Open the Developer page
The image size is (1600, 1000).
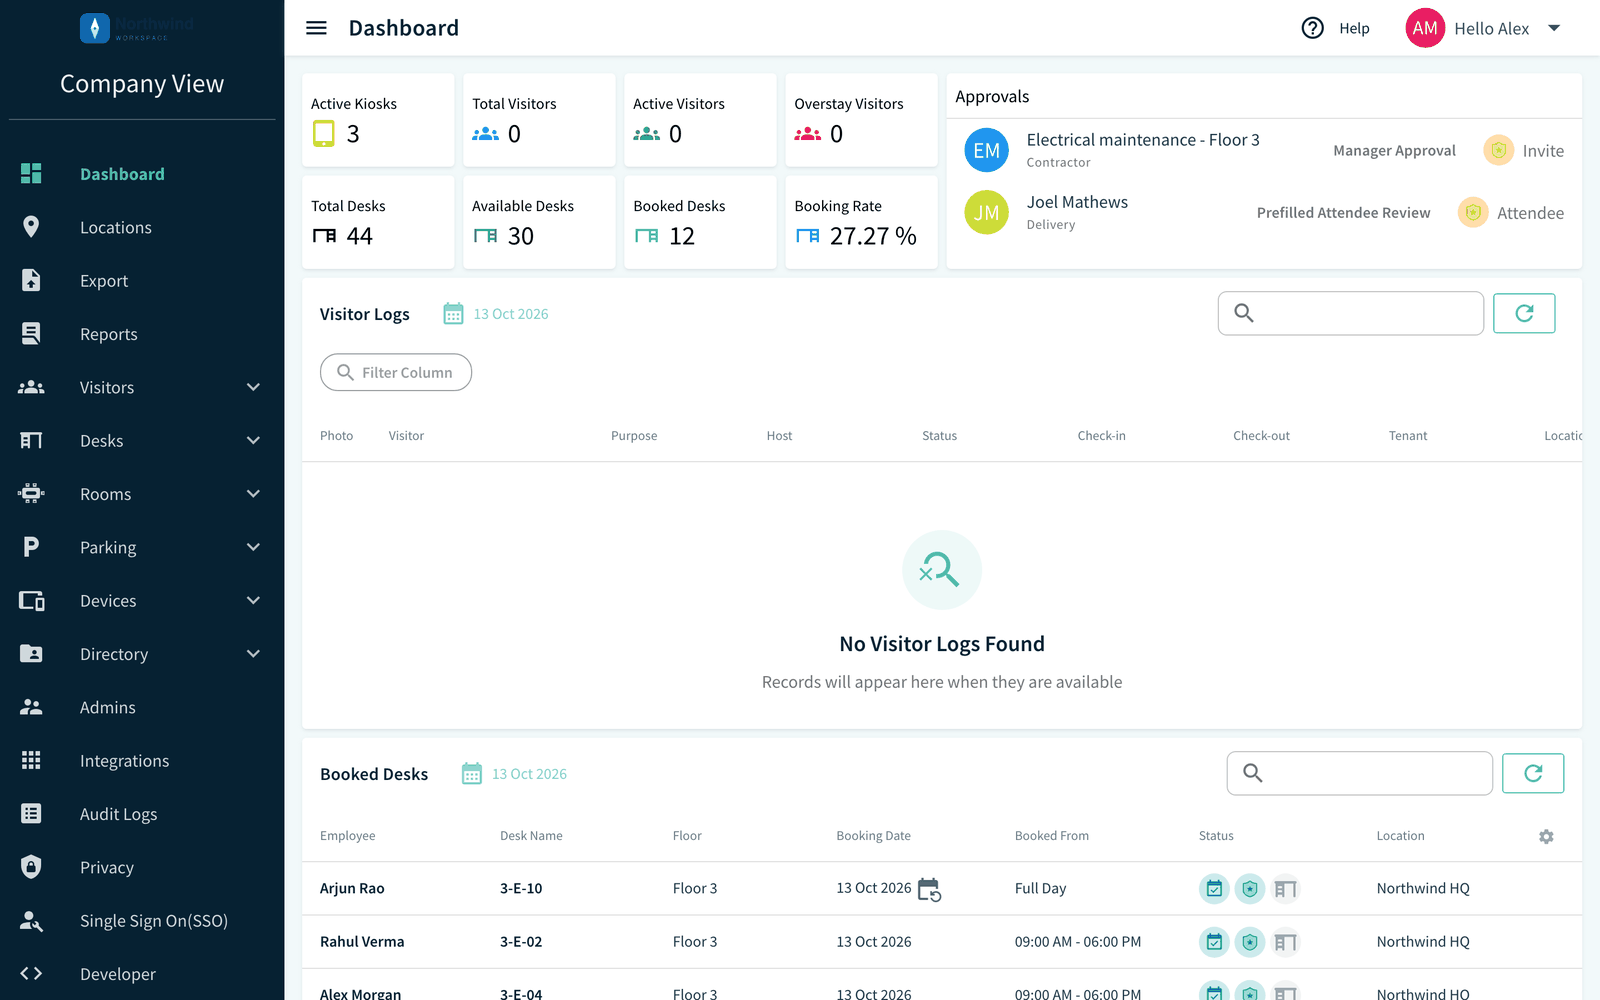(142, 974)
